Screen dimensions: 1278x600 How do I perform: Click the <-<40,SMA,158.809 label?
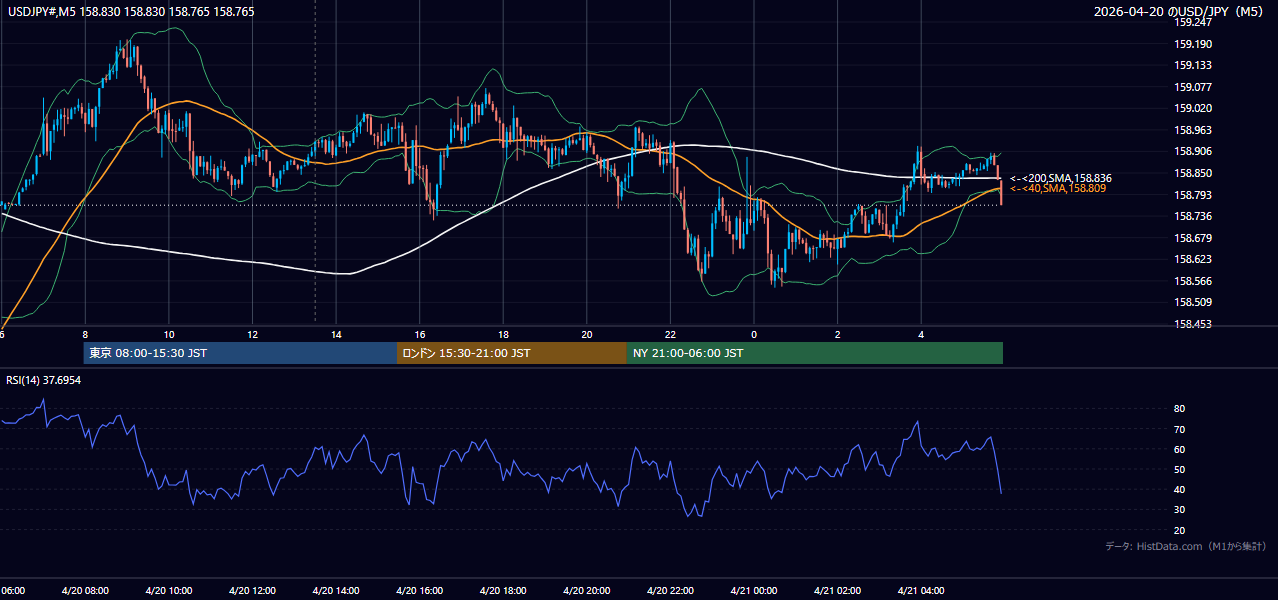click(x=1057, y=188)
